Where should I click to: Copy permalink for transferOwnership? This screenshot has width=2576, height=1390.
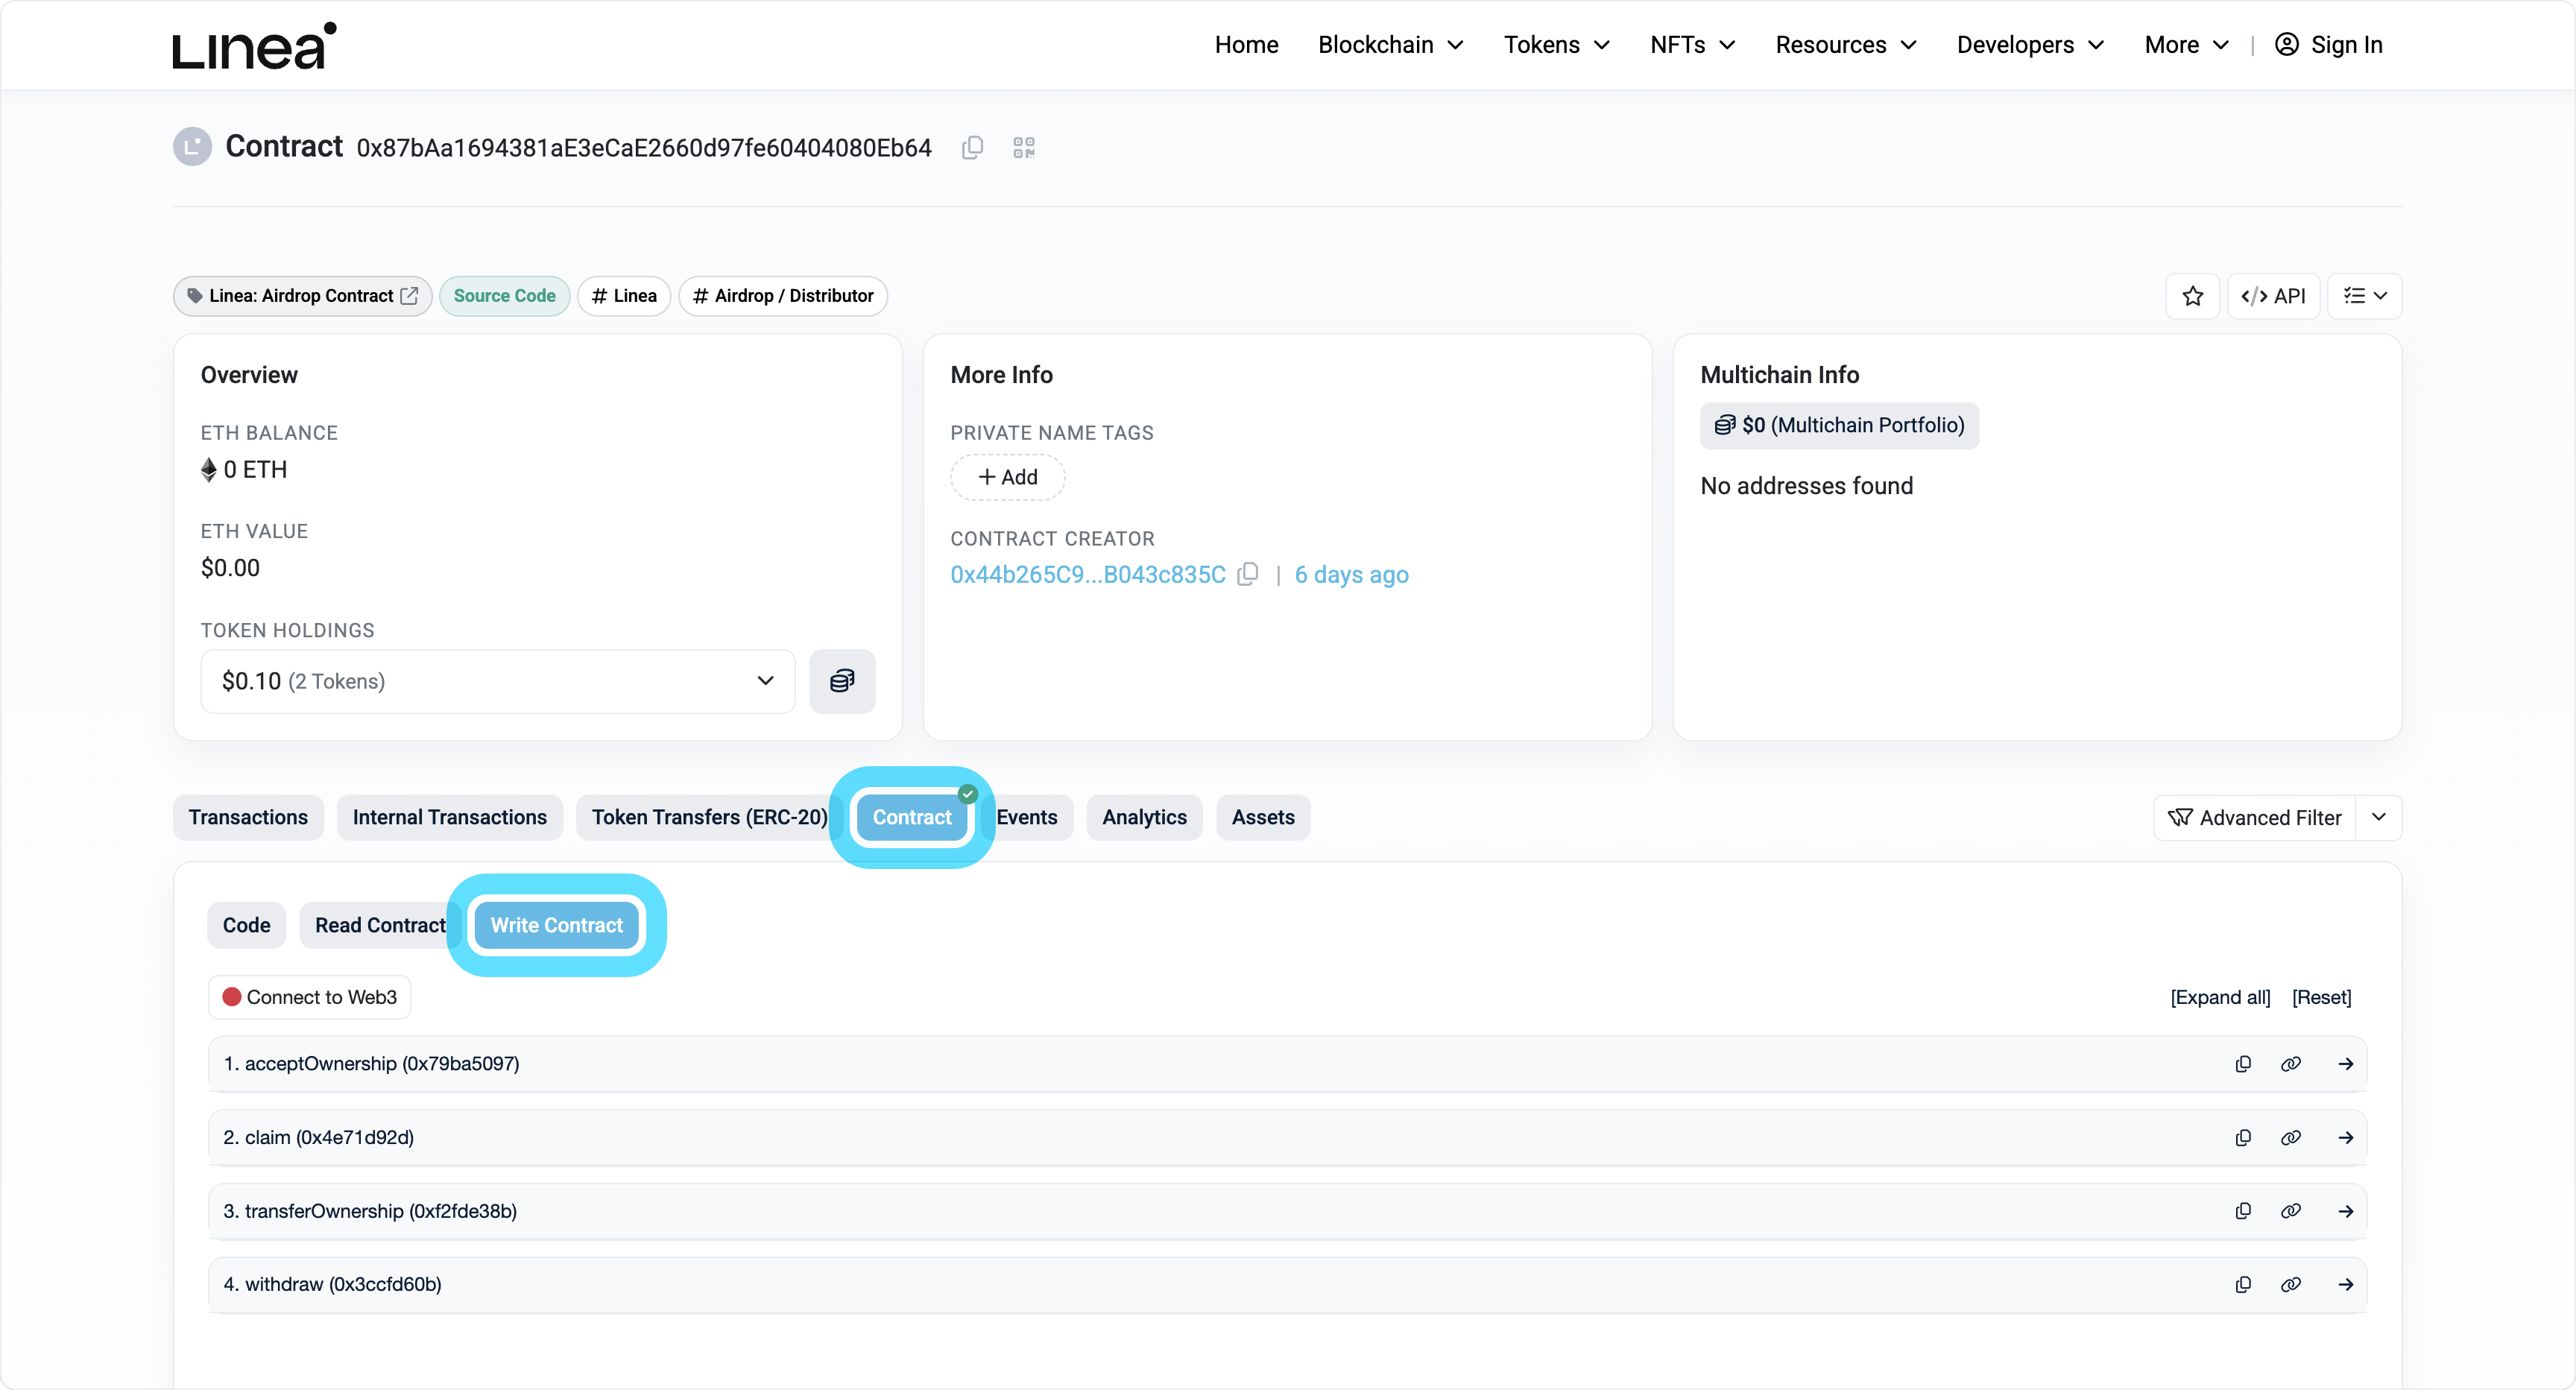click(2291, 1211)
